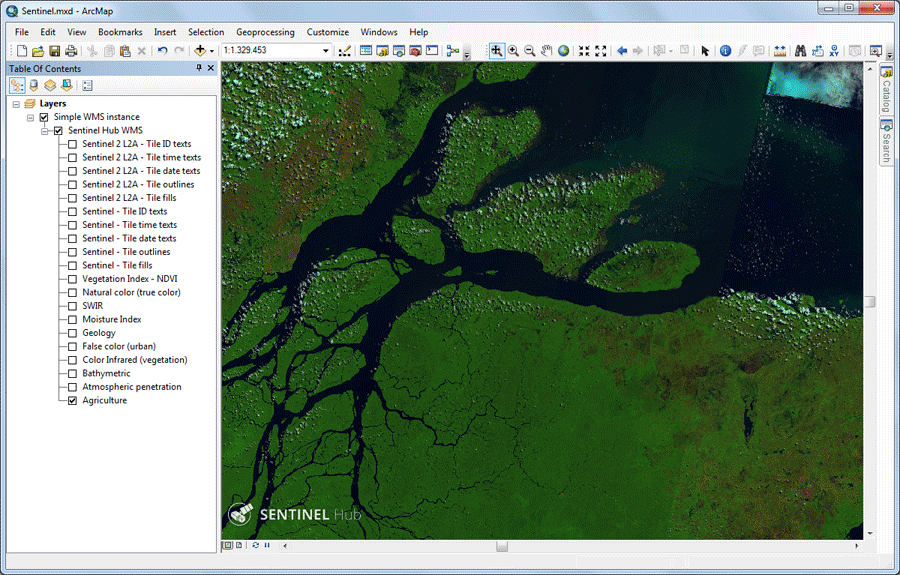Open the Table Of Contents window icon
The width and height of the screenshot is (900, 575).
coord(366,50)
